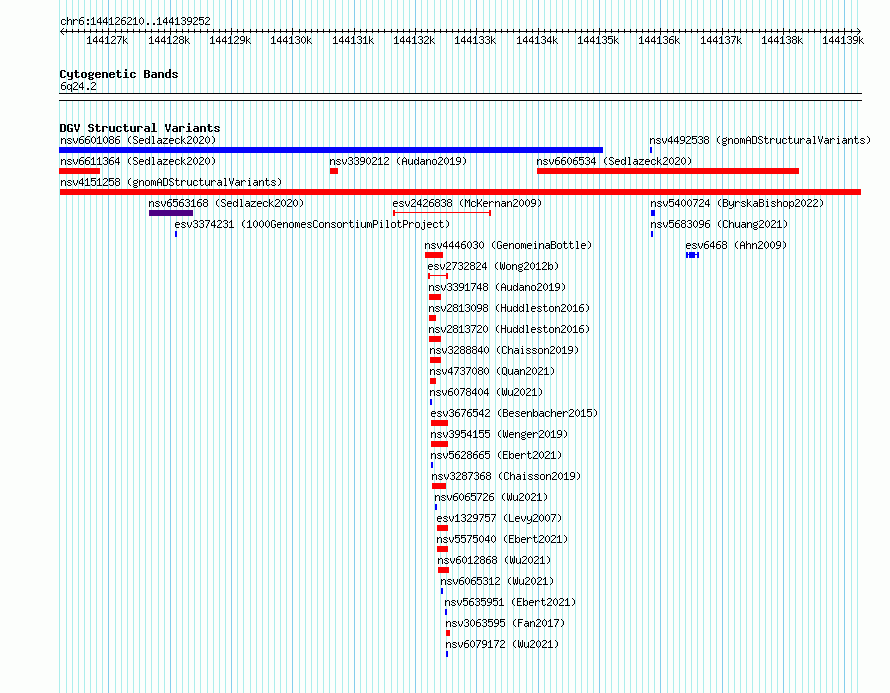Open nsv3391748 (Audano2019) label

(x=497, y=287)
